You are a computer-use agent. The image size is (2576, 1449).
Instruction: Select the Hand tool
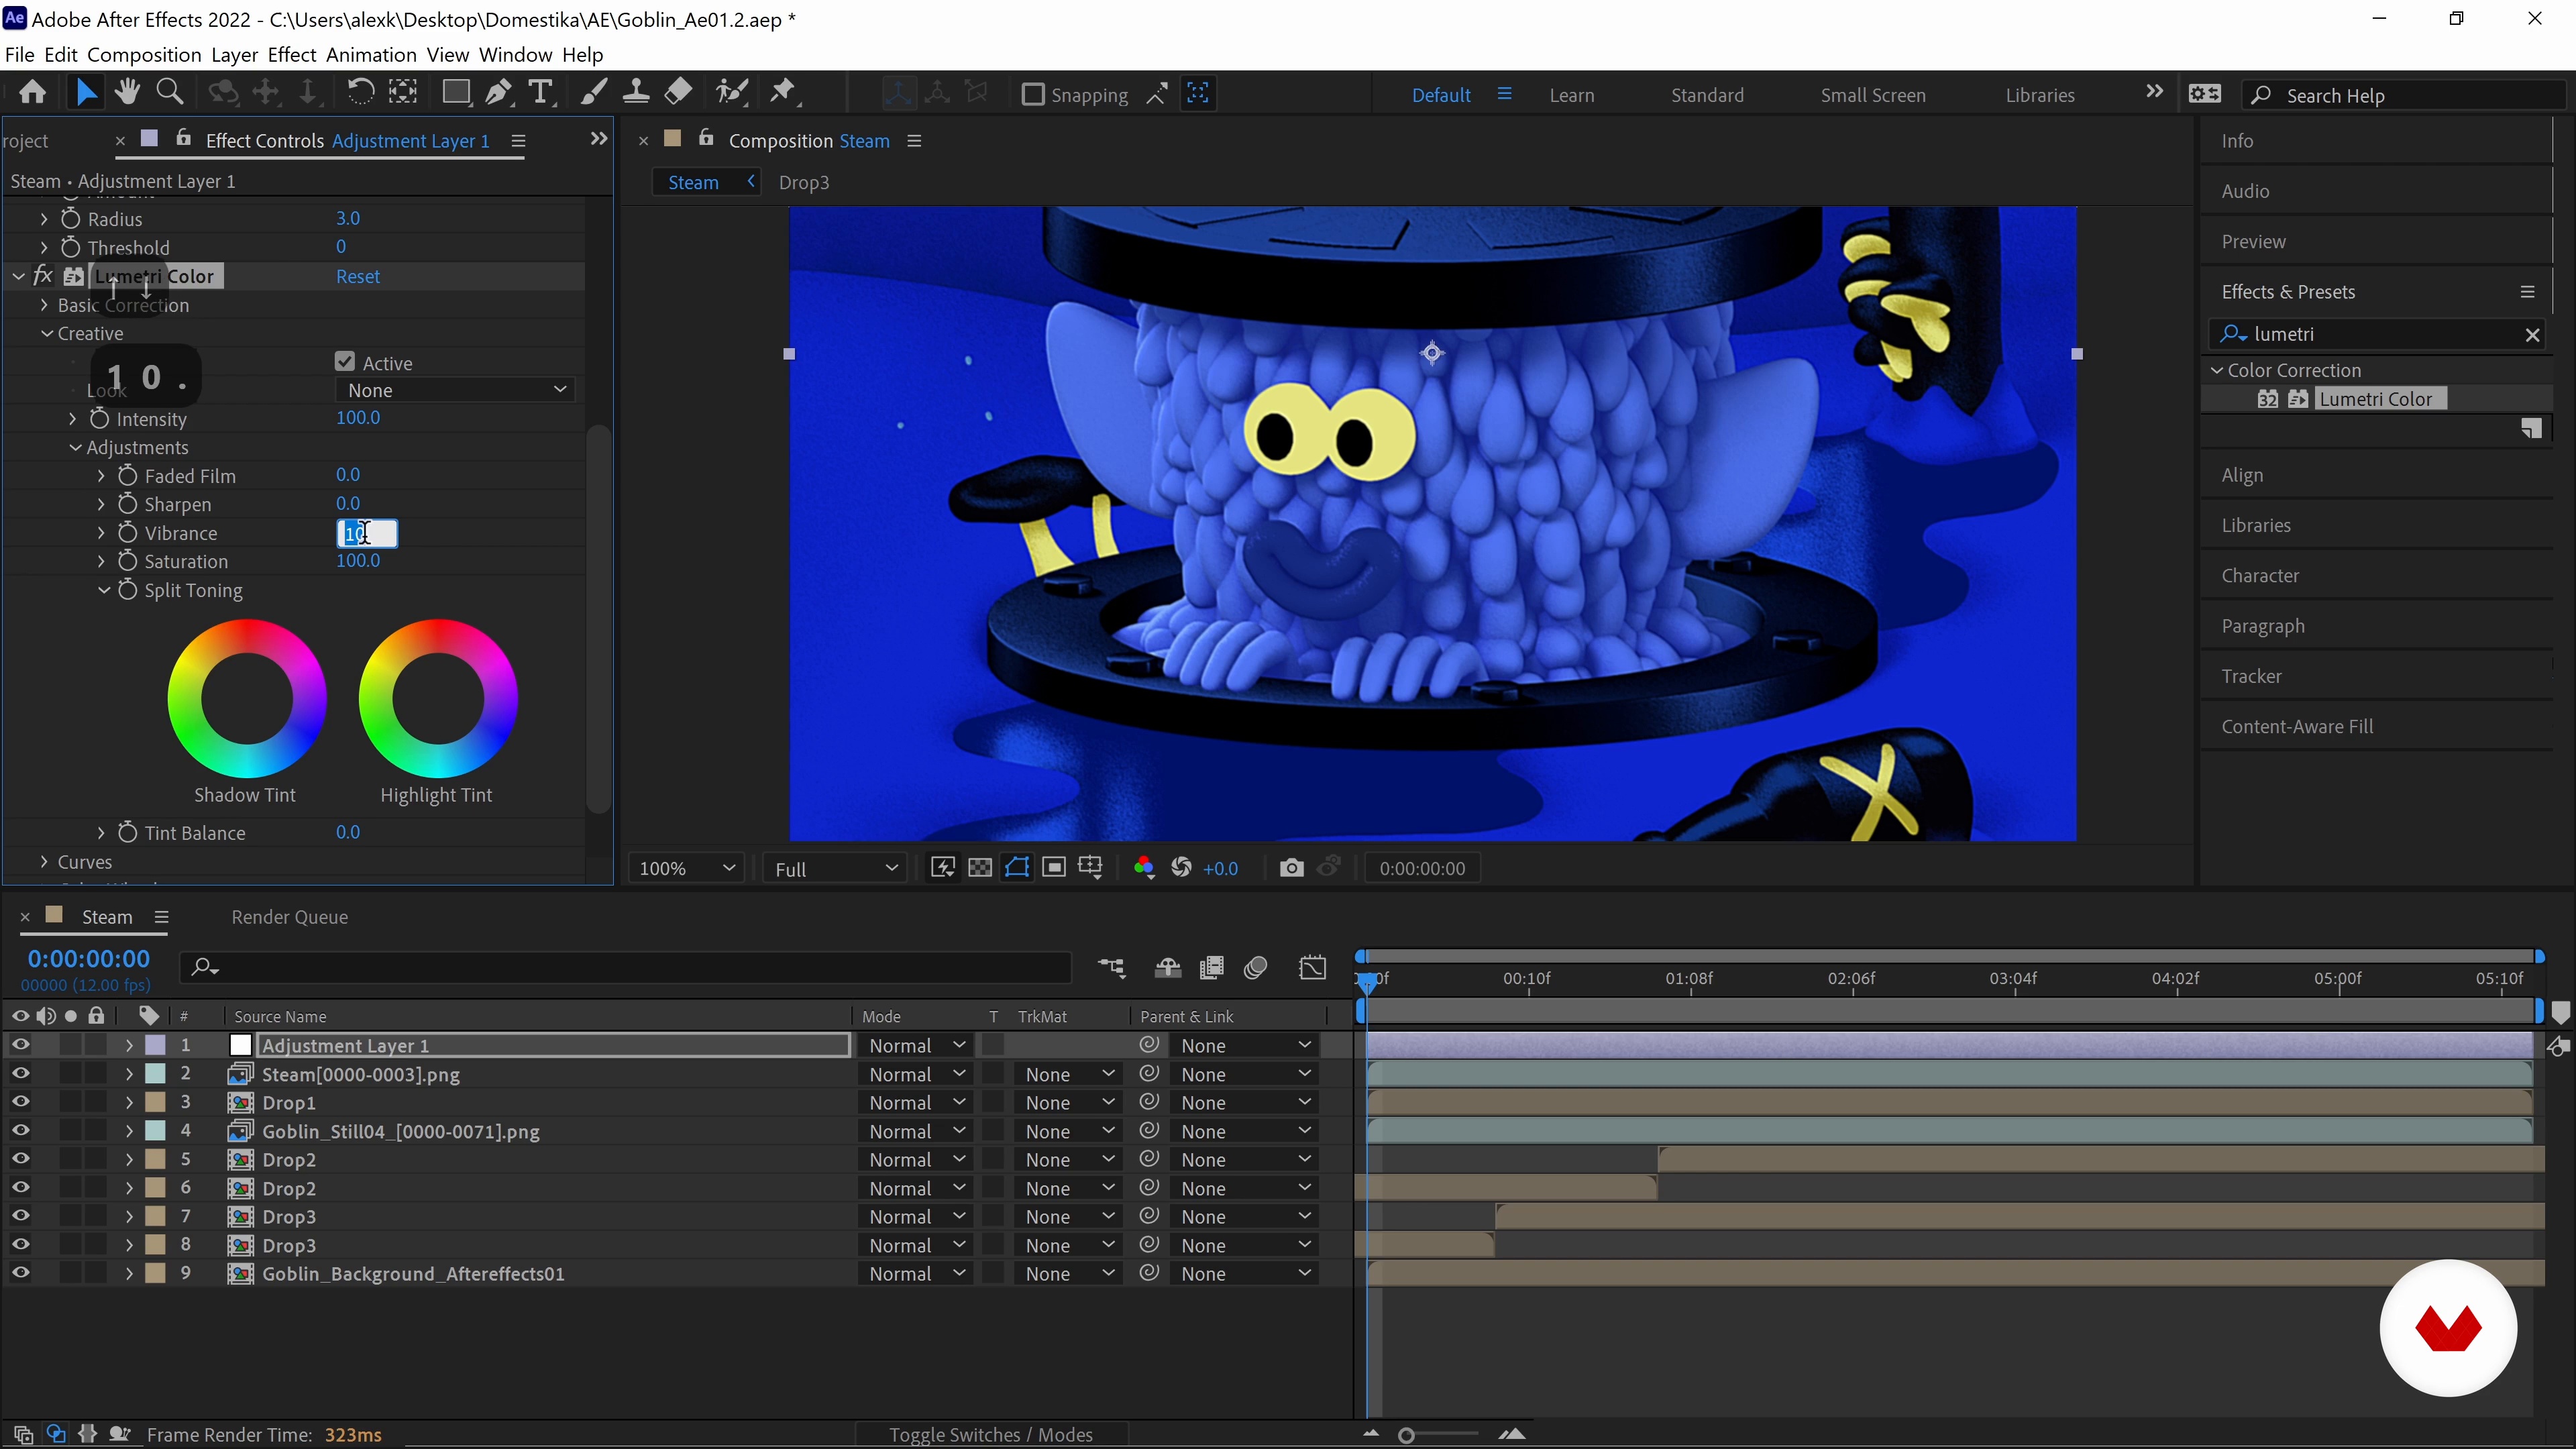pos(127,93)
